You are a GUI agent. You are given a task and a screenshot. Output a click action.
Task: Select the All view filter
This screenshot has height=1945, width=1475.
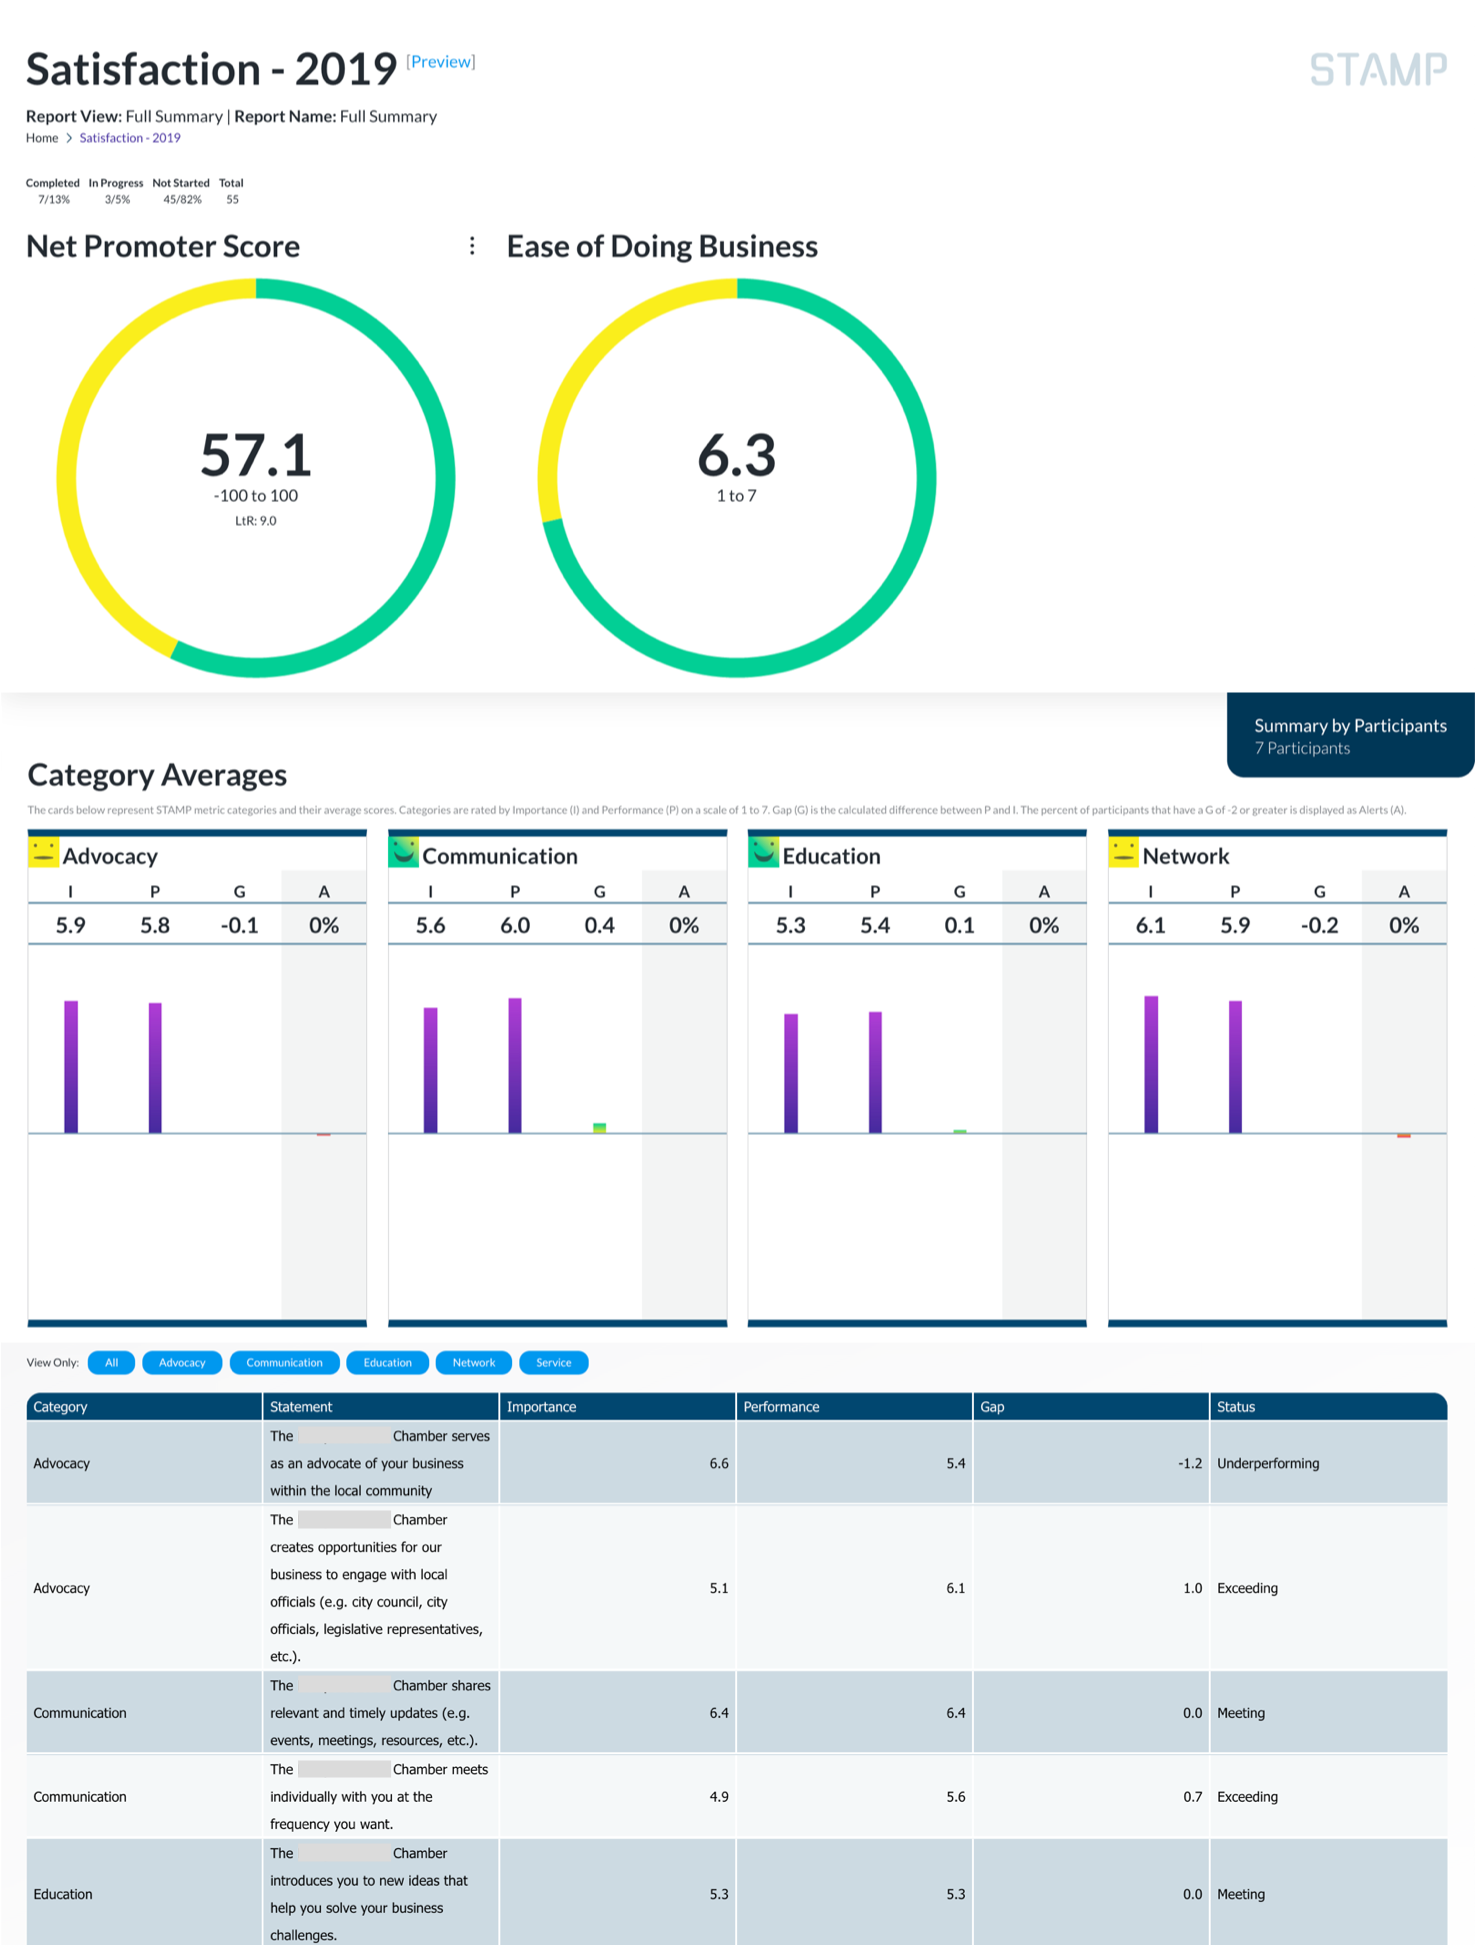coord(111,1362)
